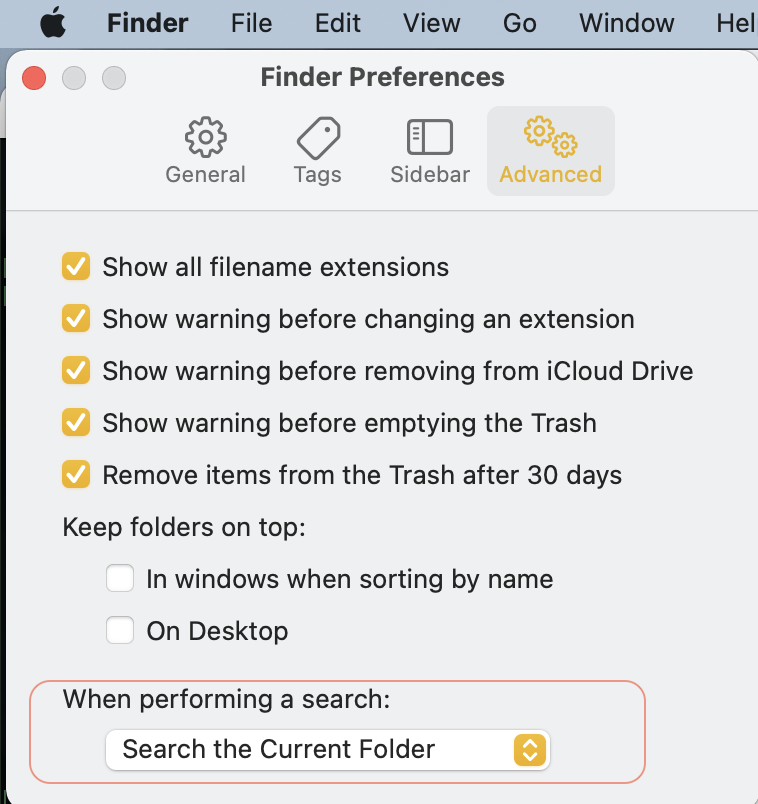The width and height of the screenshot is (758, 804).
Task: Enable folders on top in windows
Action: pyautogui.click(x=121, y=579)
